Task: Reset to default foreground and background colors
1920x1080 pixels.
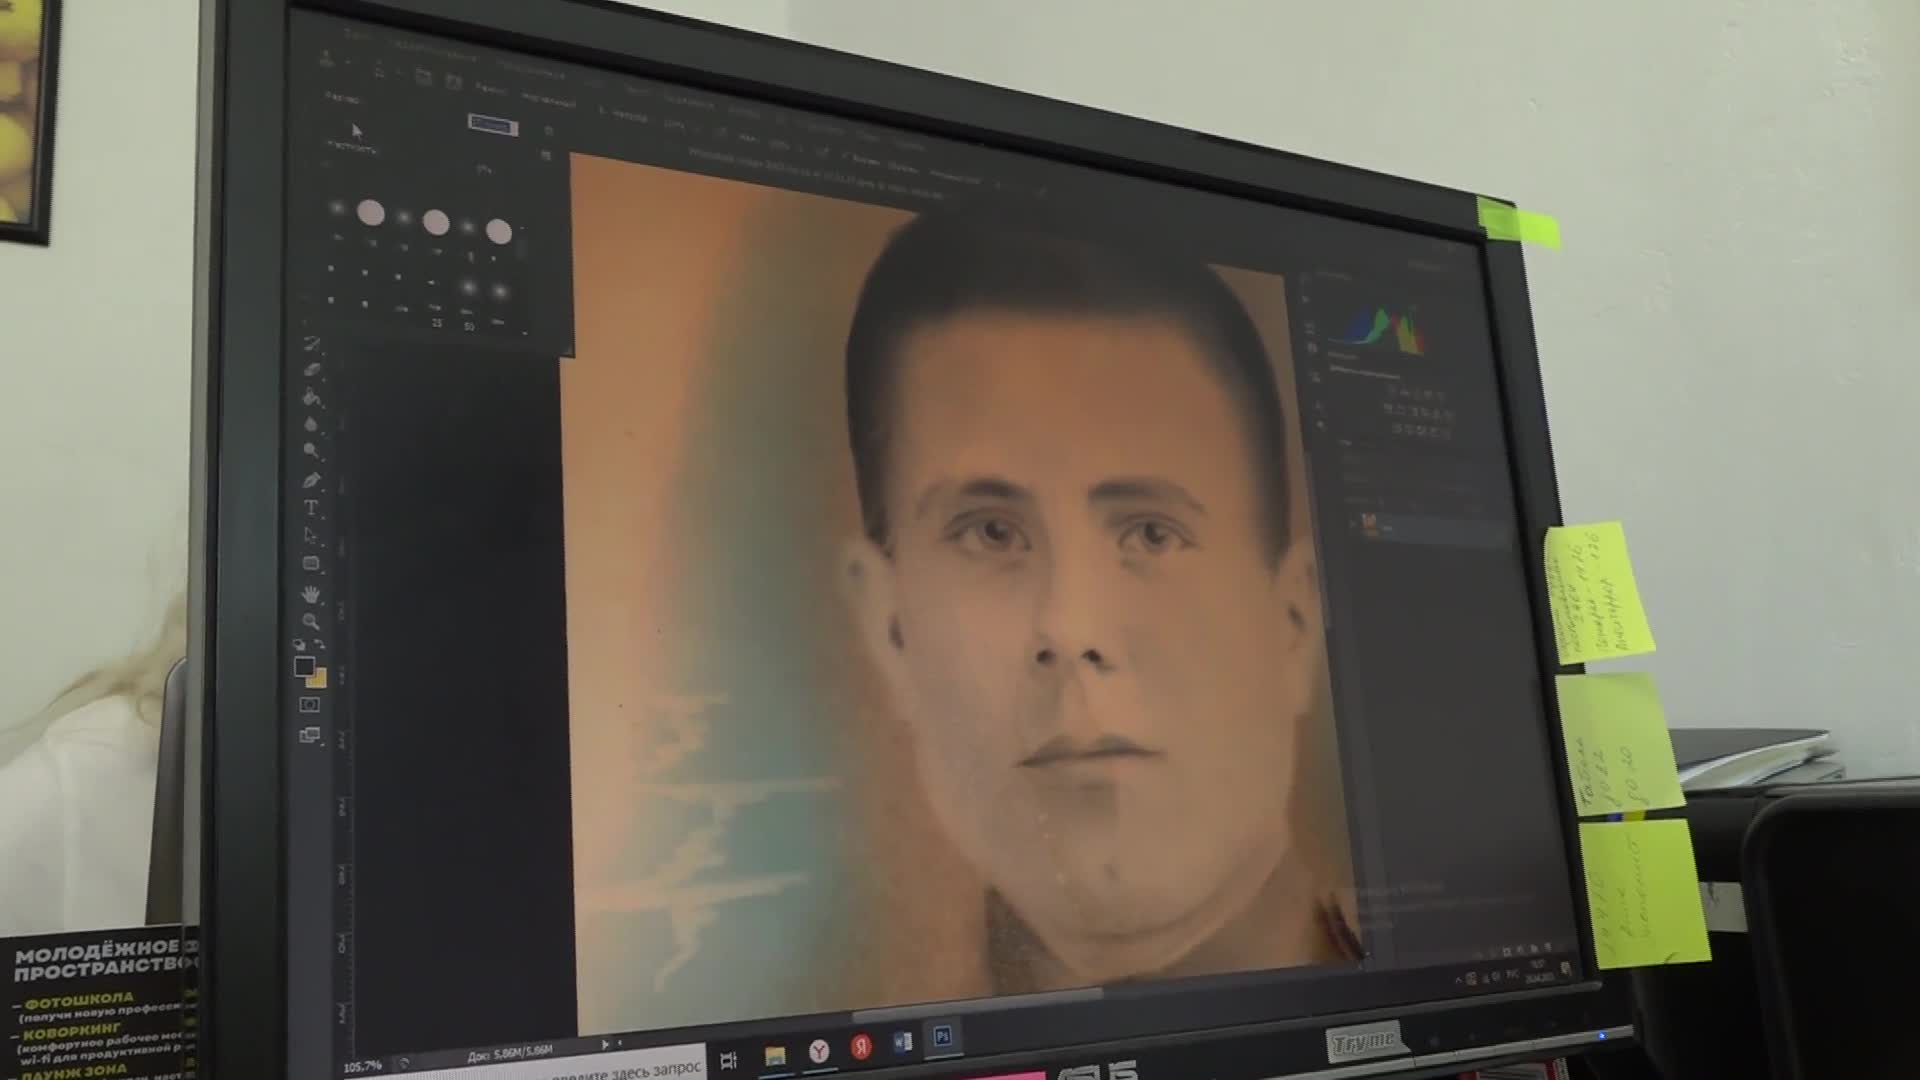Action: [x=299, y=645]
